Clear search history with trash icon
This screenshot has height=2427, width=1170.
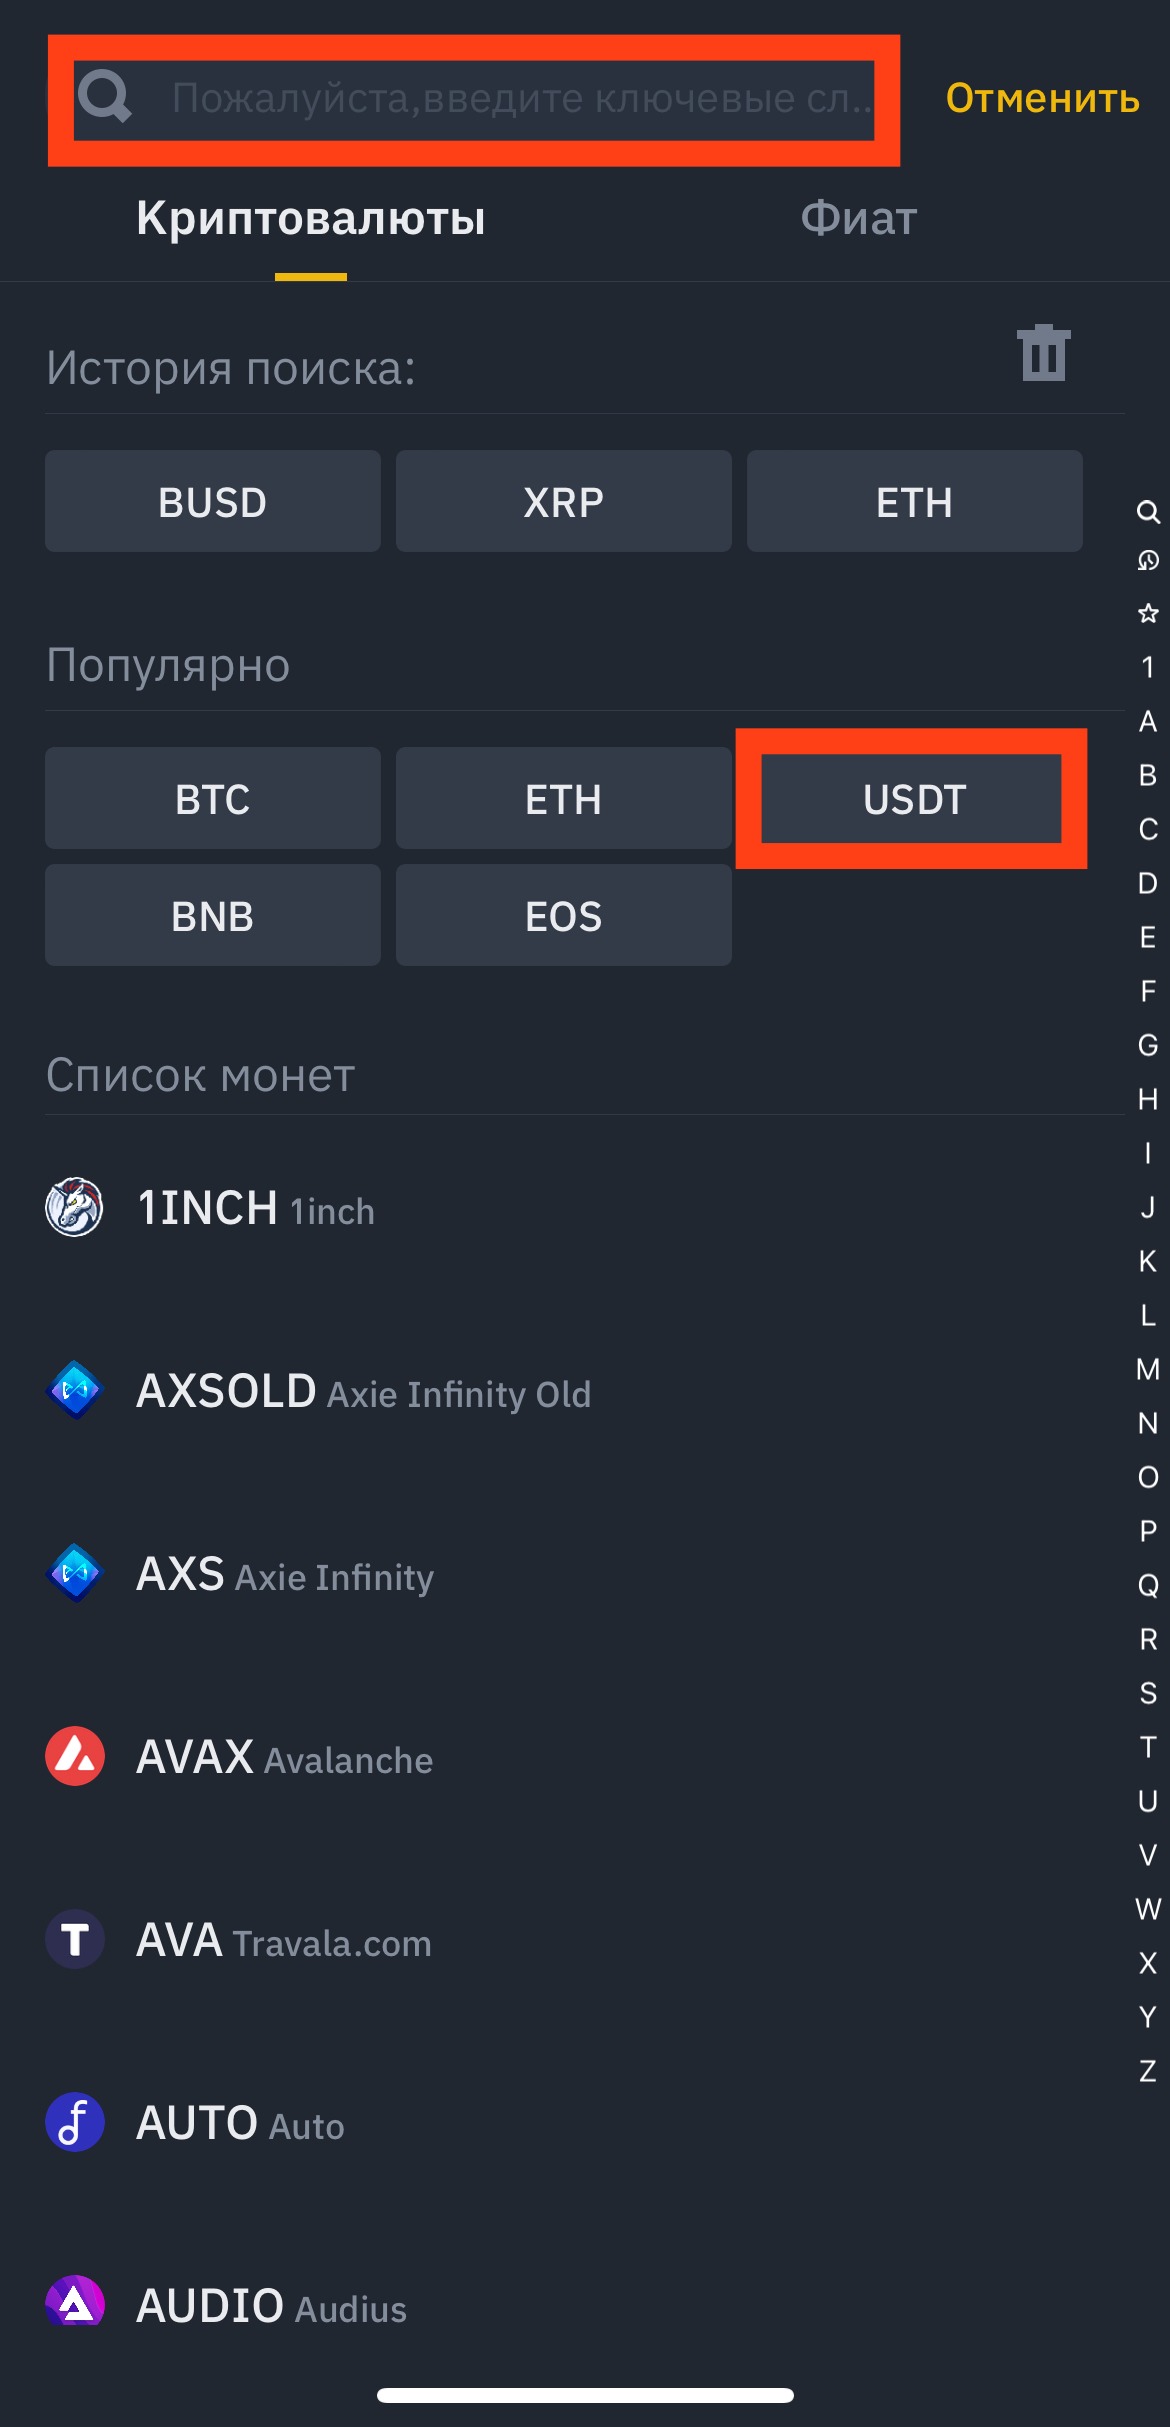click(x=1043, y=353)
